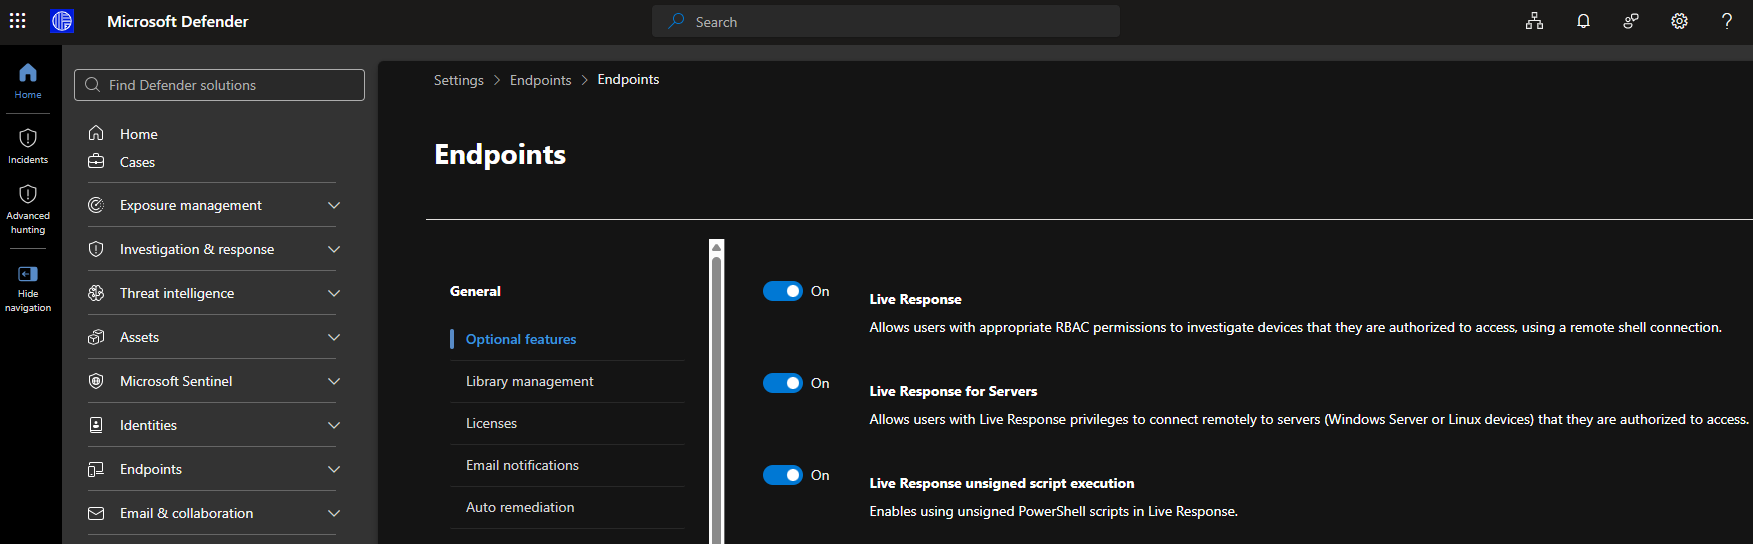
Task: Click the Microsoft Defender shield logo
Action: point(62,21)
